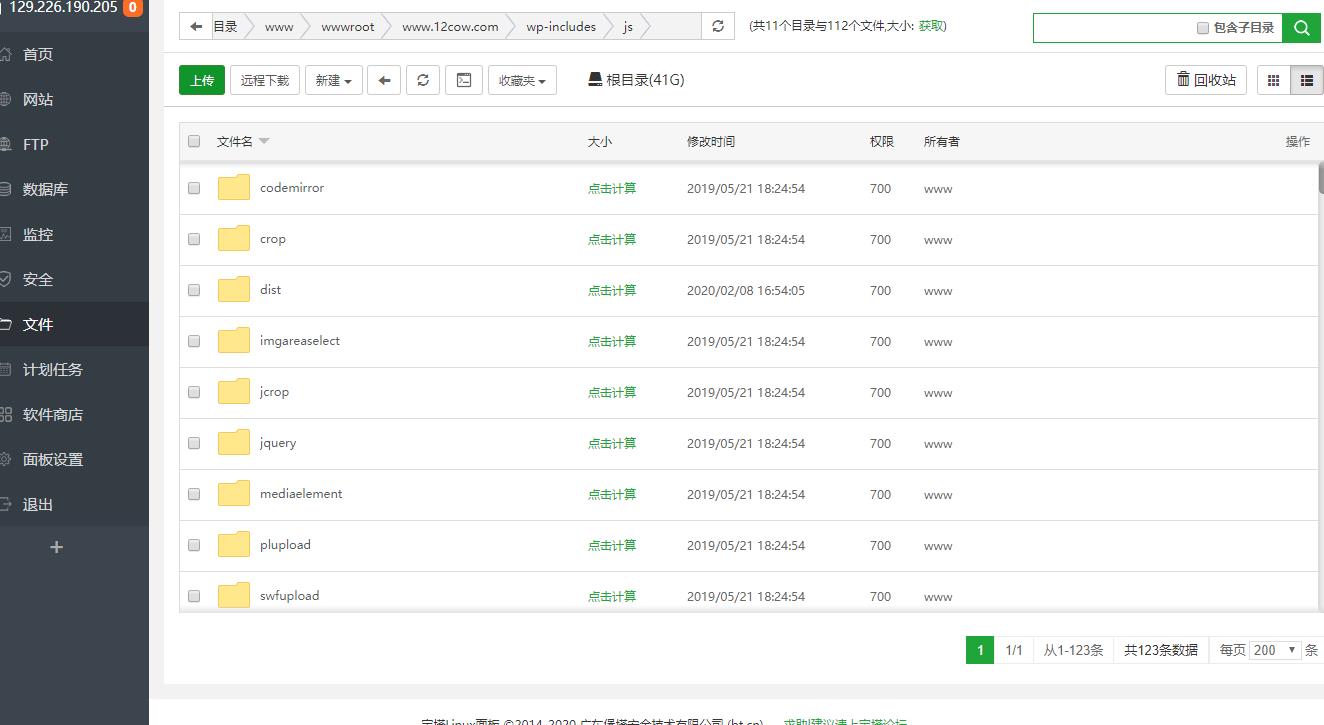Check the imgareaselect row checkbox

[x=194, y=341]
